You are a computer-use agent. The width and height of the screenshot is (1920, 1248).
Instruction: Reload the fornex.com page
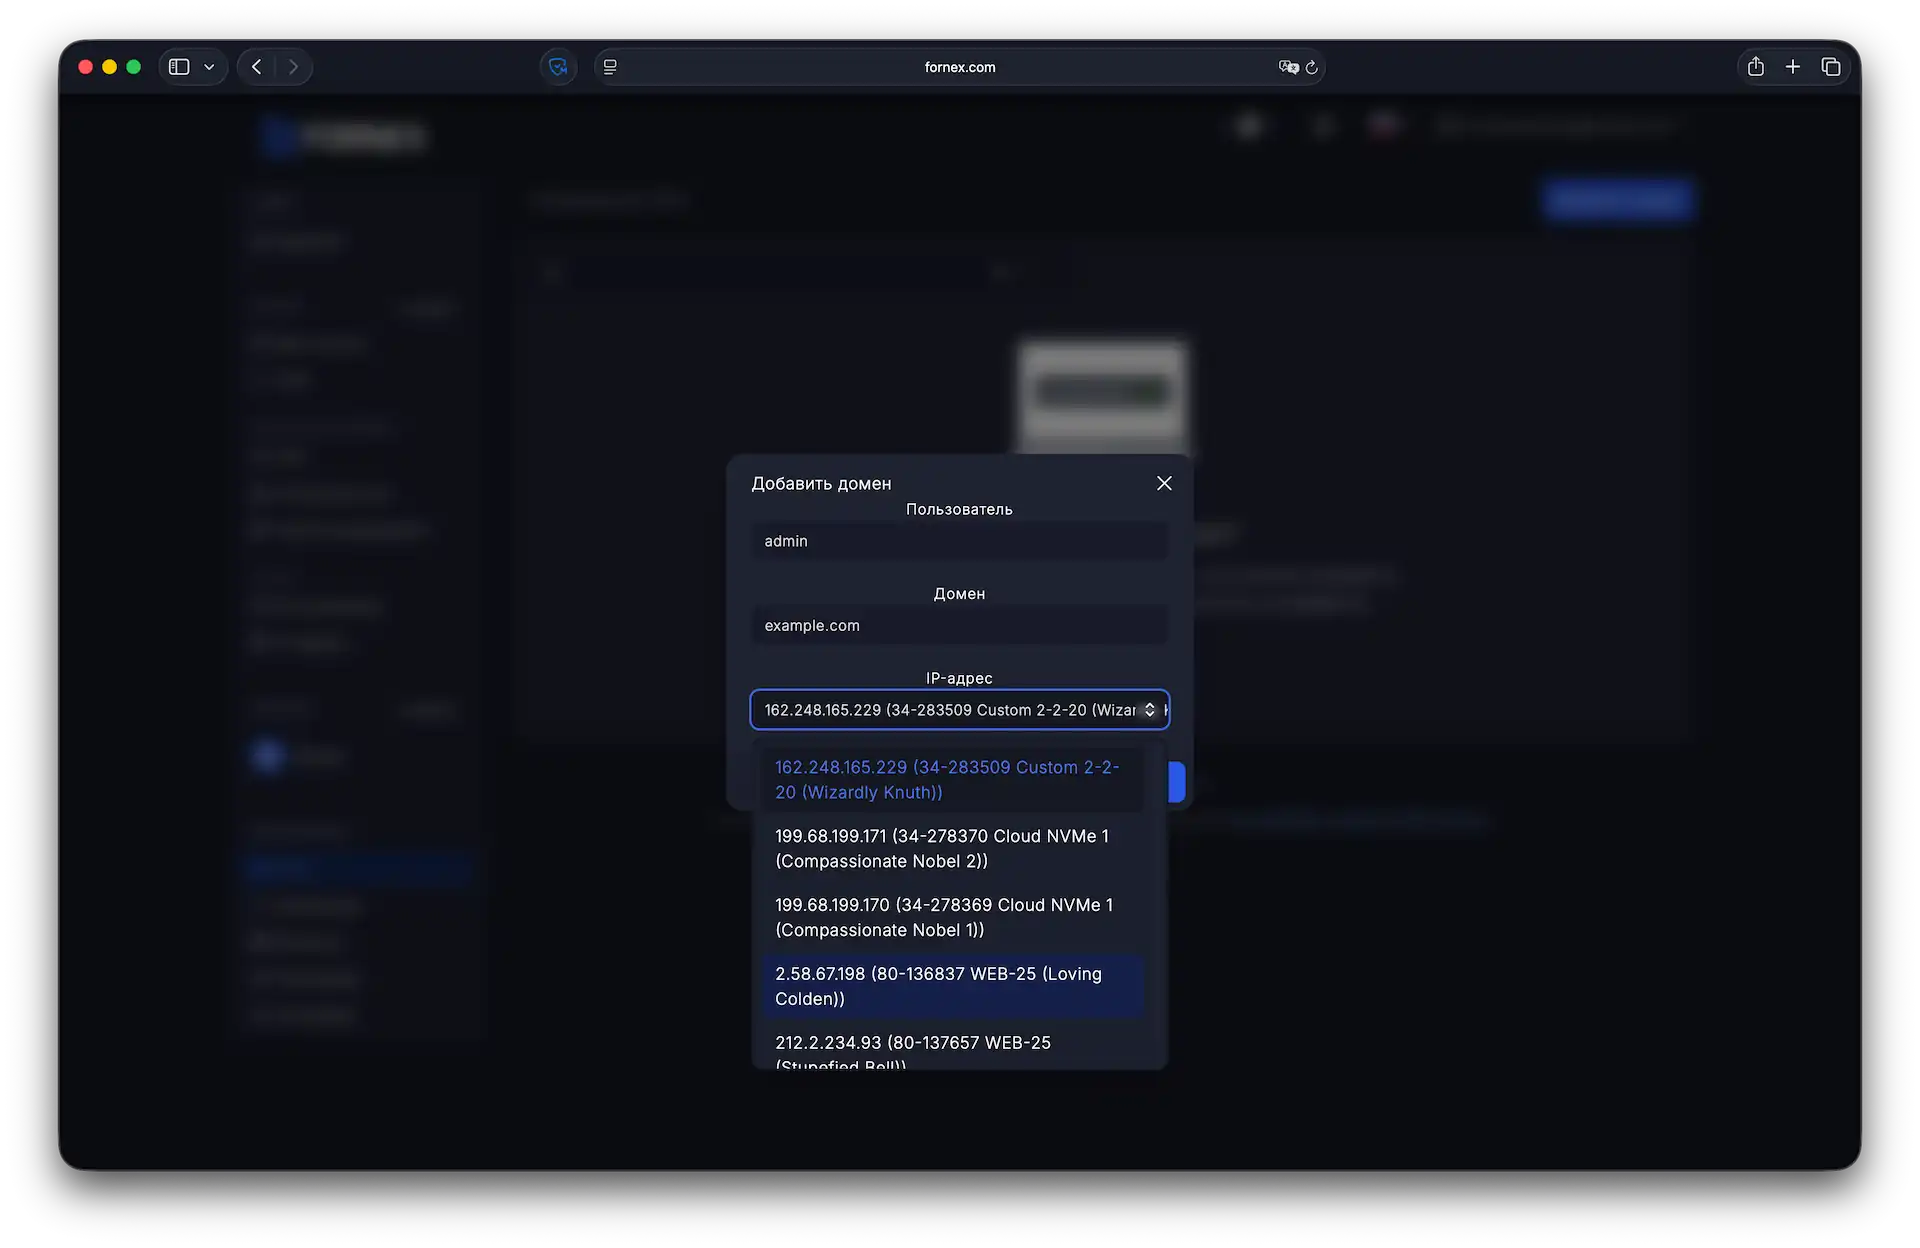click(1312, 67)
